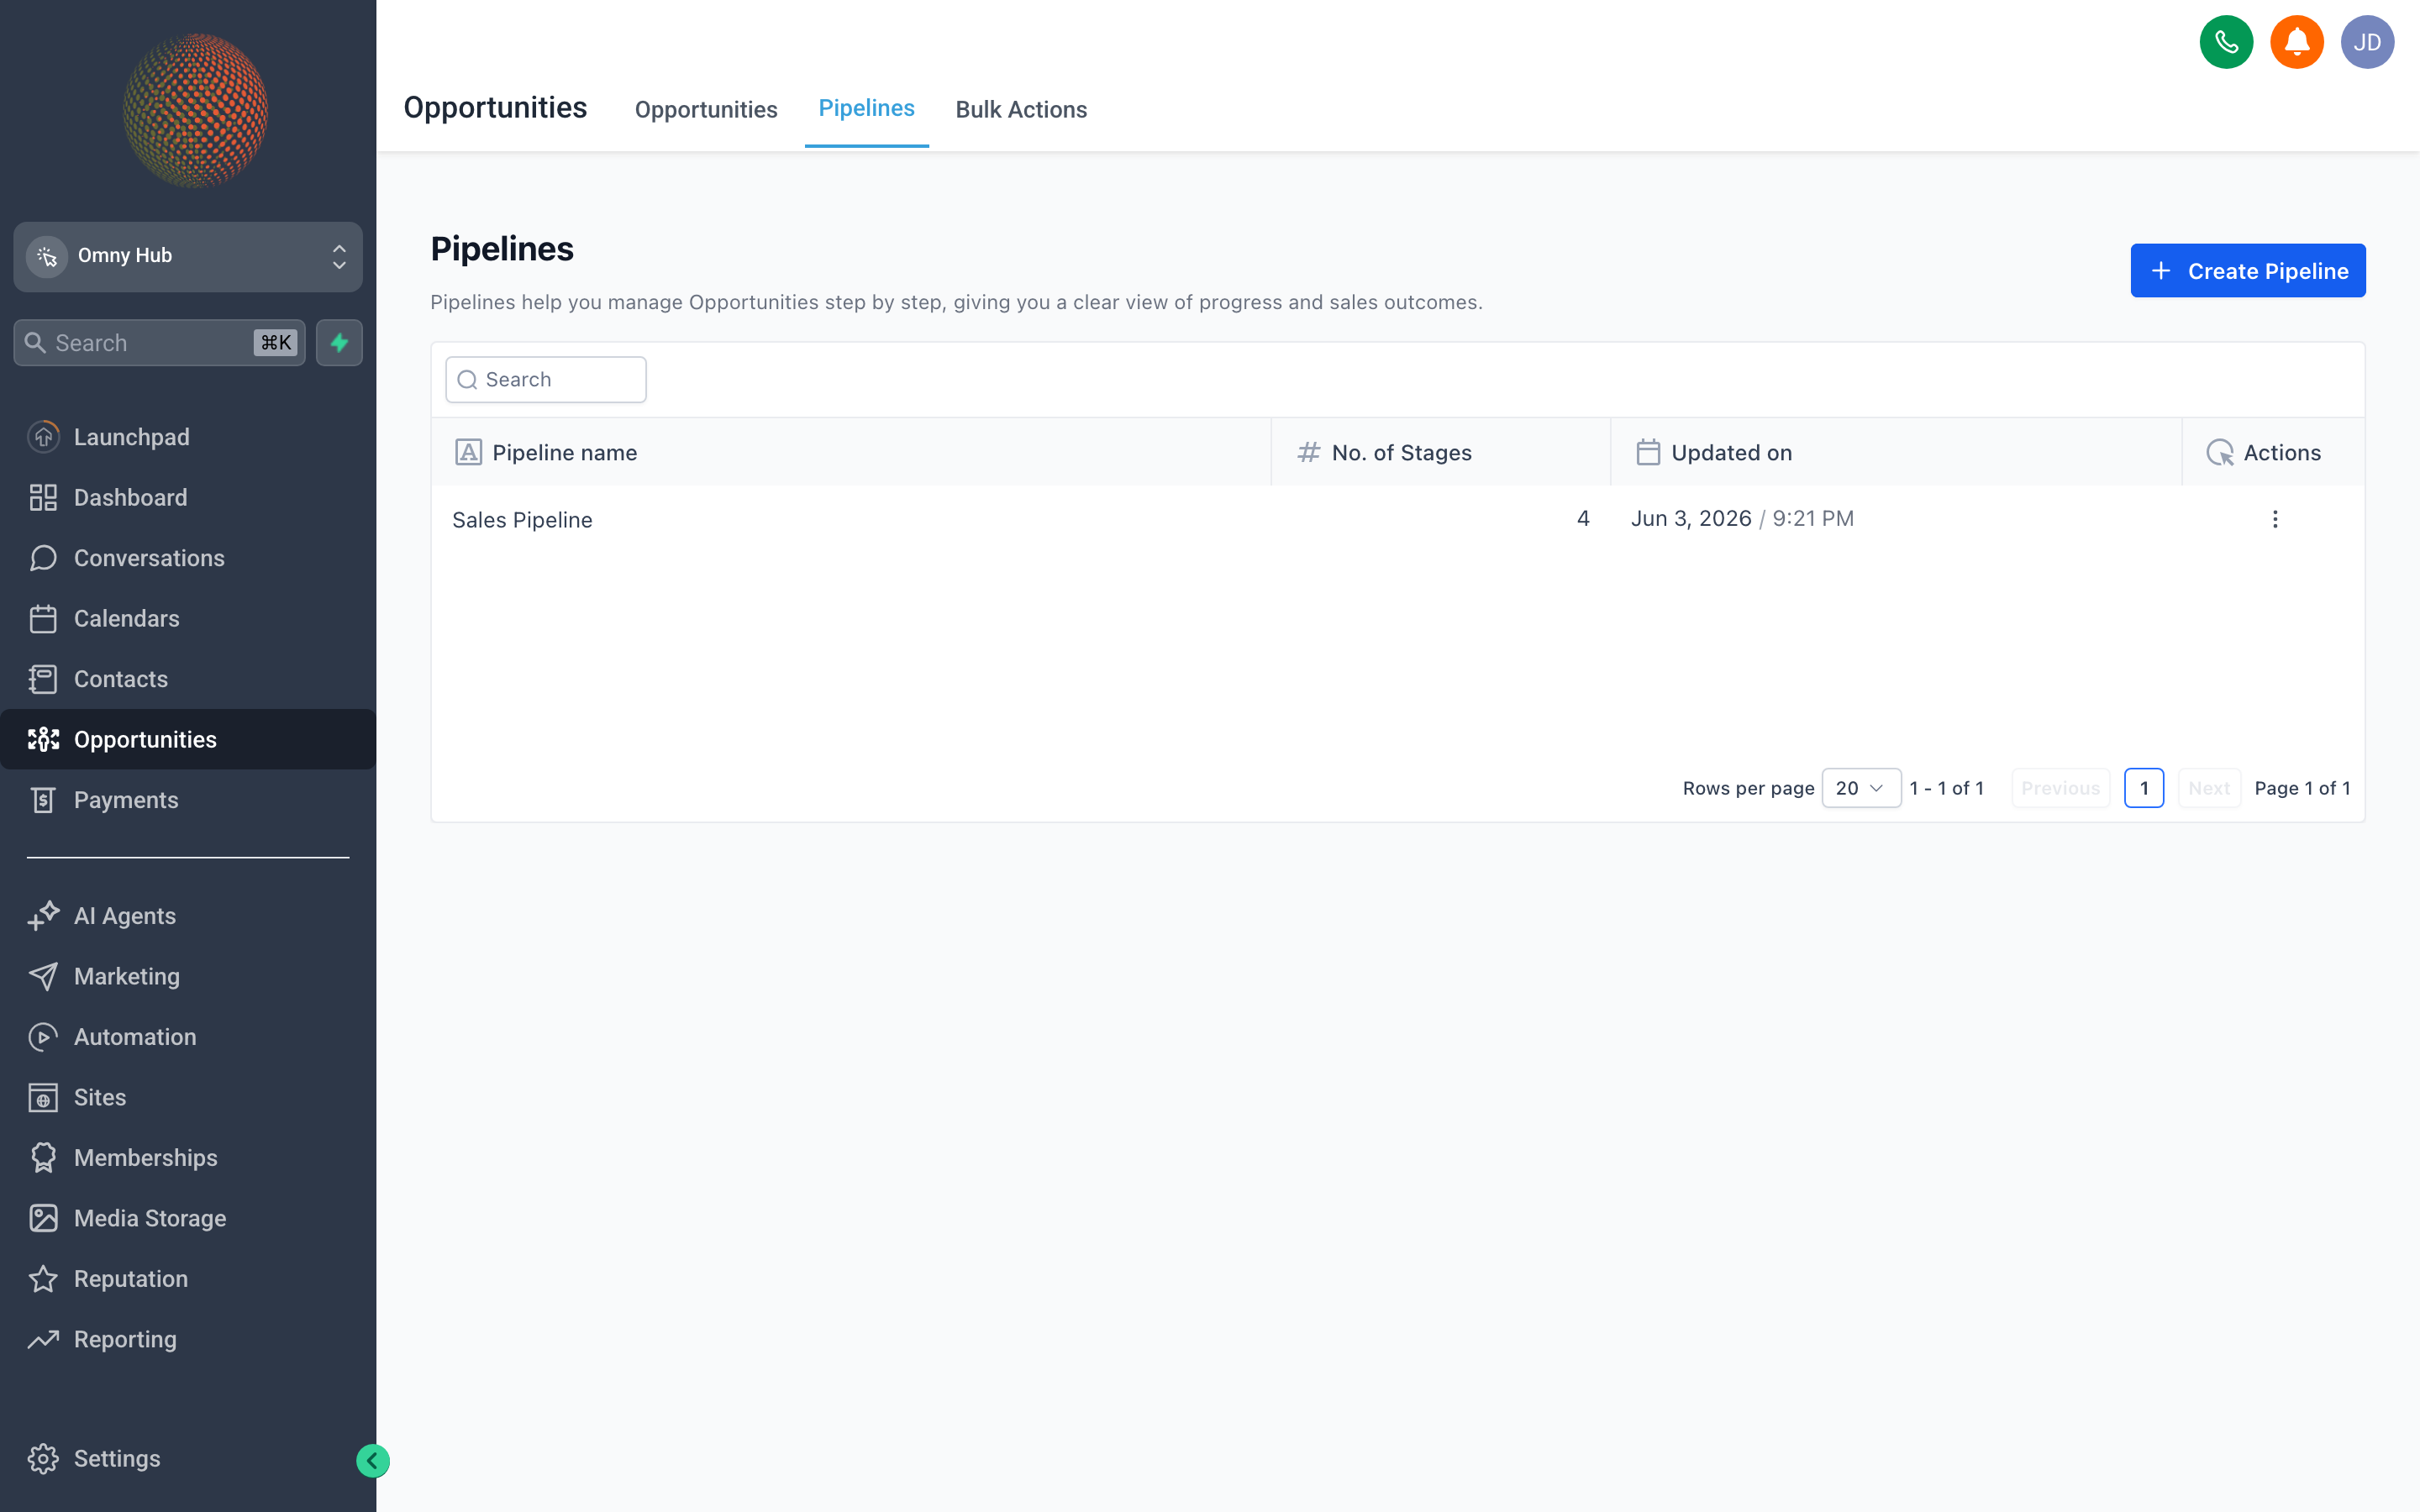Click the sidebar global Search field

159,343
